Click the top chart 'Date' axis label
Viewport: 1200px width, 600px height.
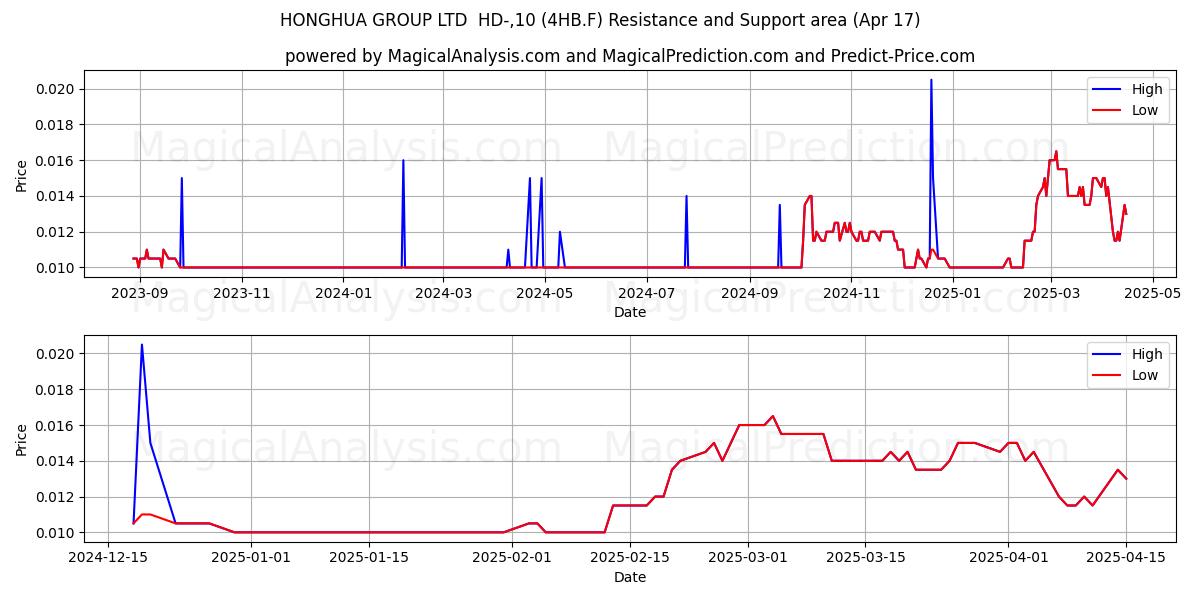point(630,312)
